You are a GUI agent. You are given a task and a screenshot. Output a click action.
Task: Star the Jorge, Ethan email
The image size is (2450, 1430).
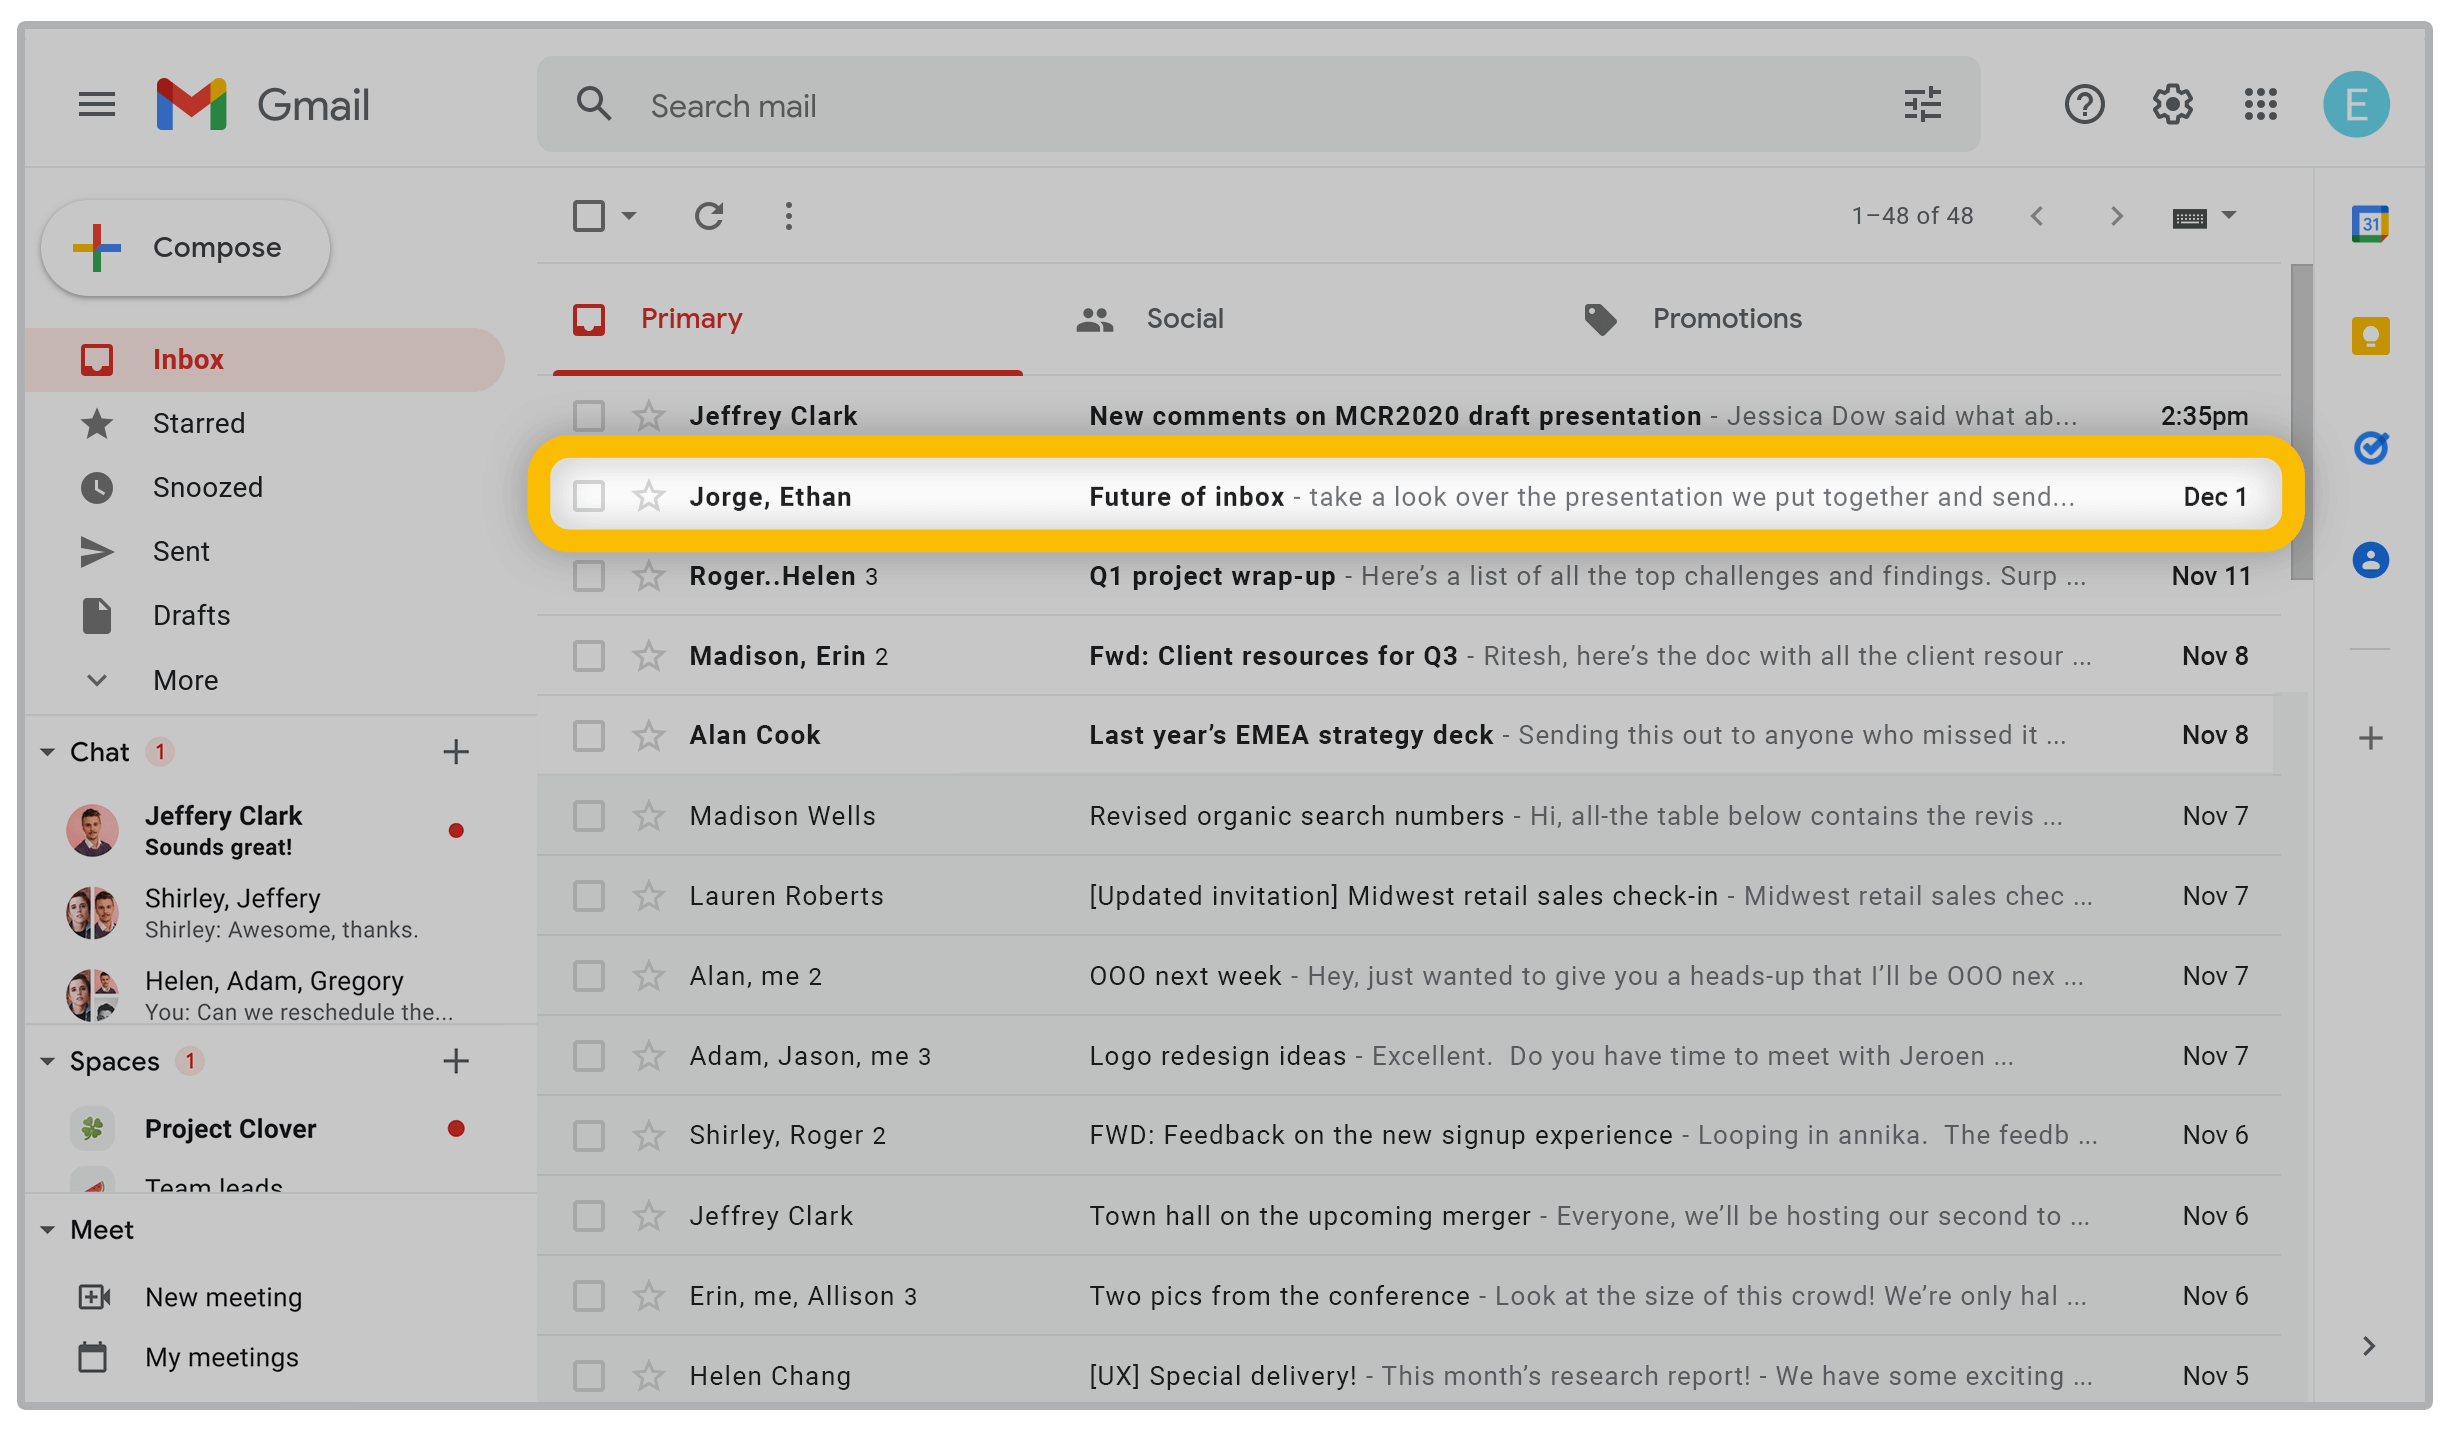649,496
